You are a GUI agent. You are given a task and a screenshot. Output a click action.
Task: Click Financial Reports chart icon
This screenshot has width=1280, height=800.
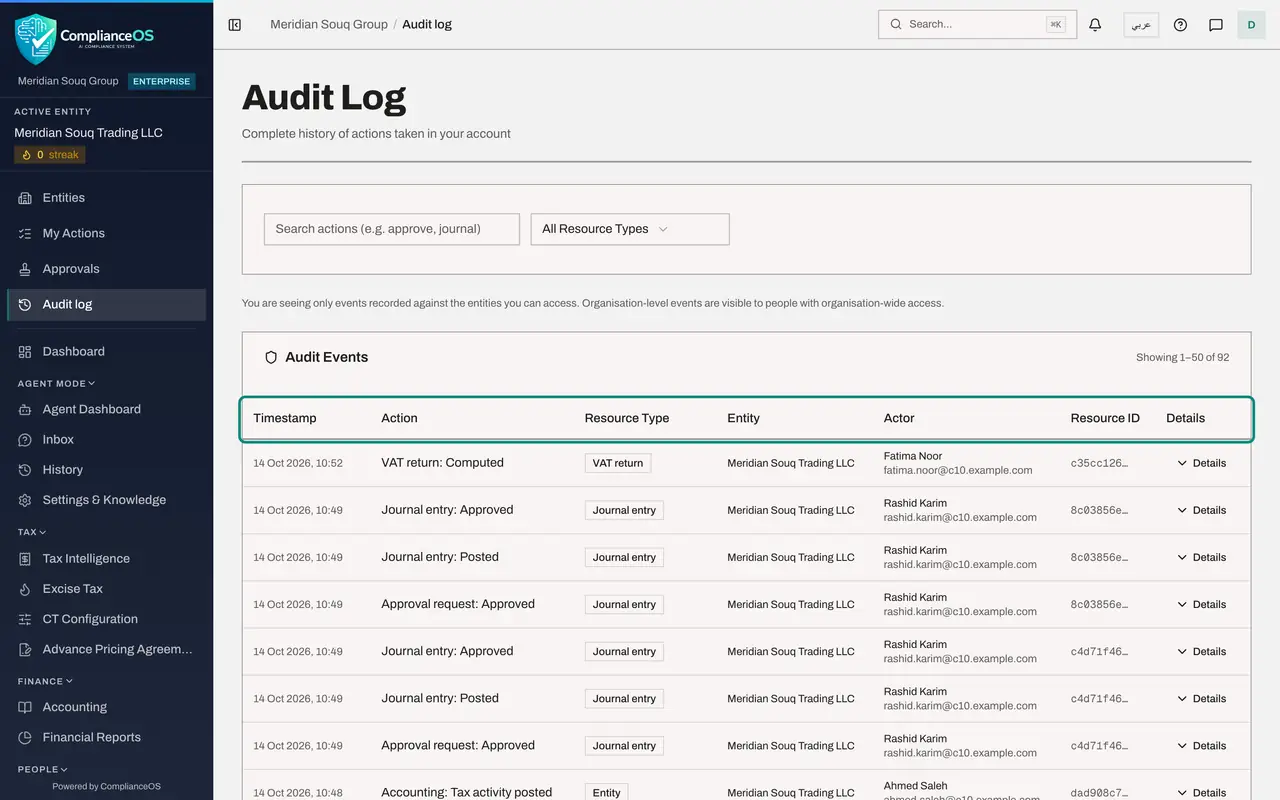coord(25,737)
